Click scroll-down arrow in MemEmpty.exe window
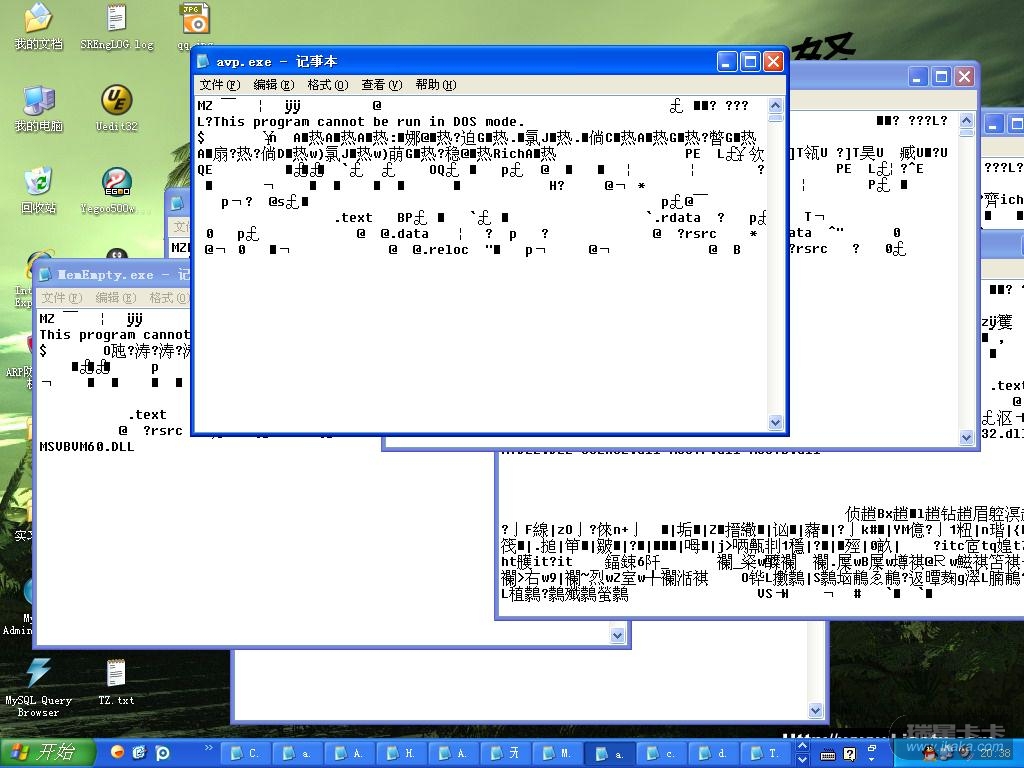 tap(617, 635)
